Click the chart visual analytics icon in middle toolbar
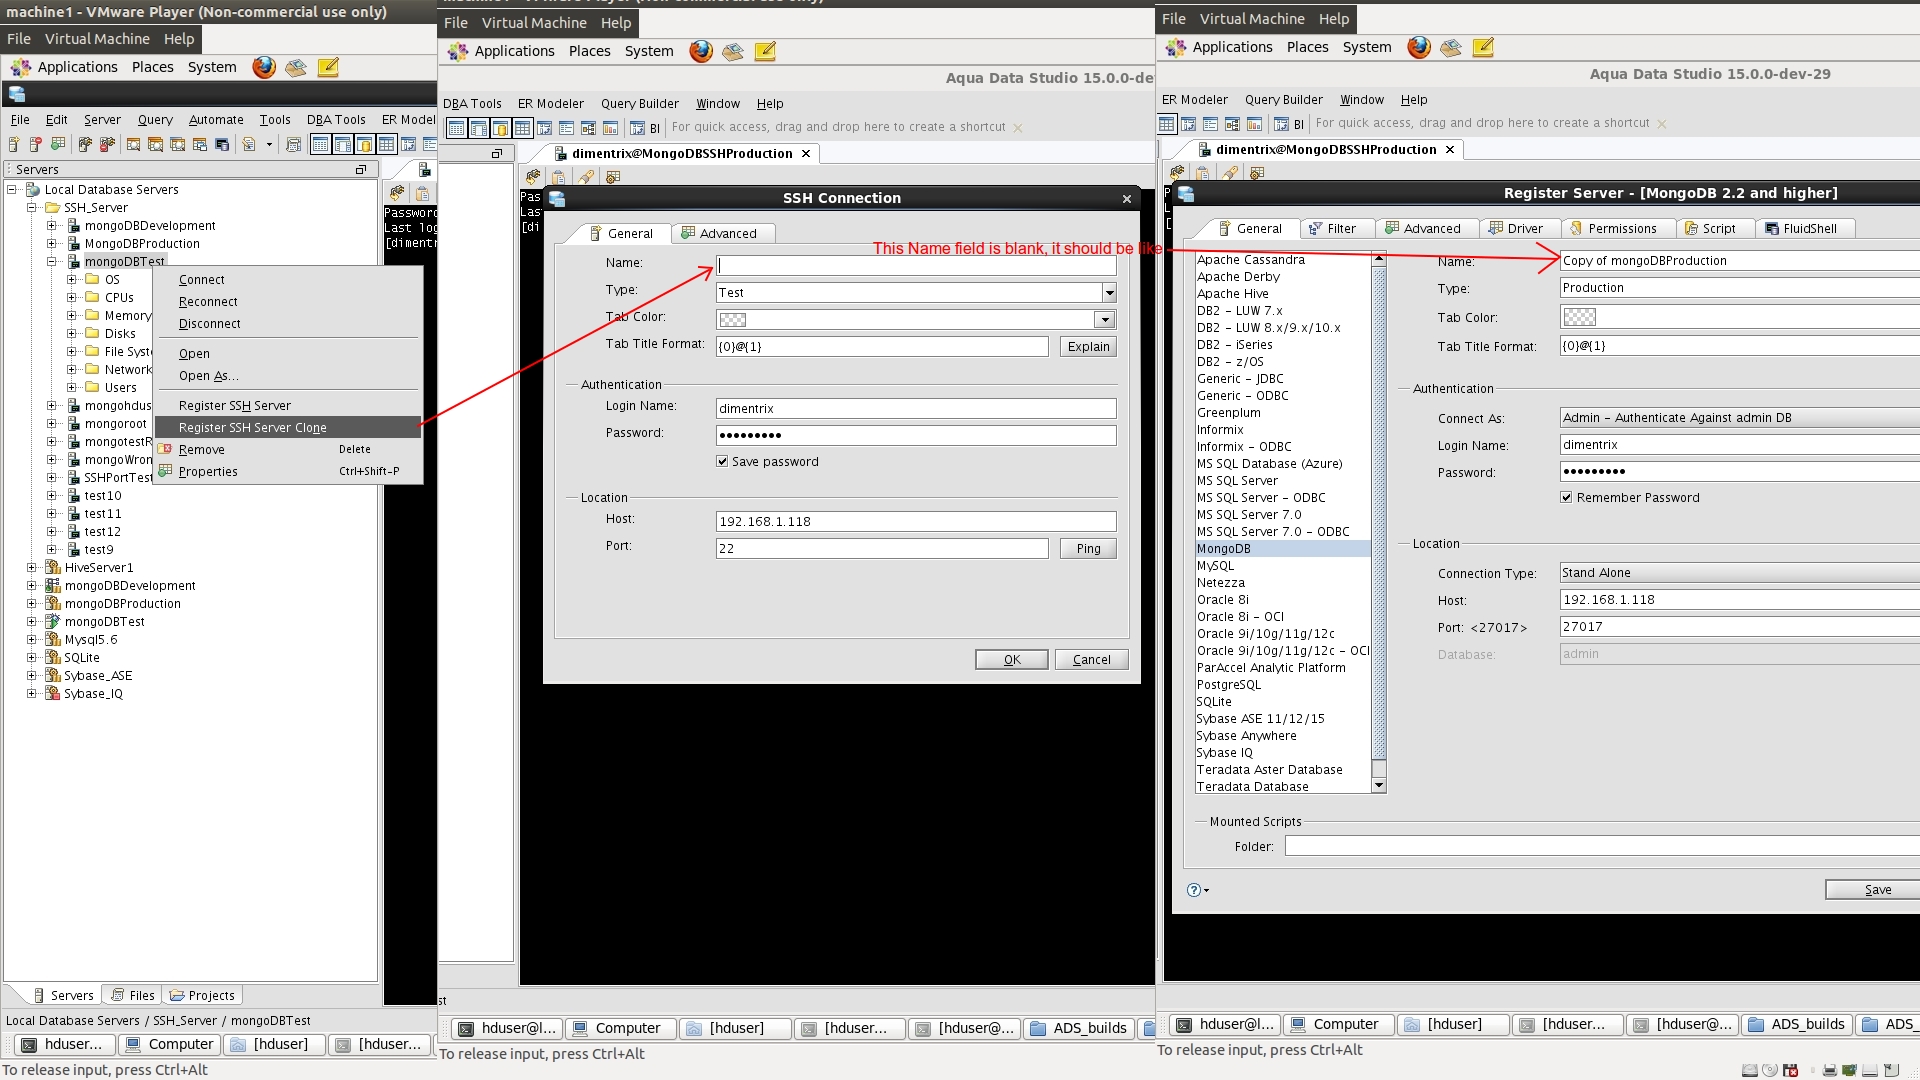The height and width of the screenshot is (1080, 1920). click(x=610, y=128)
